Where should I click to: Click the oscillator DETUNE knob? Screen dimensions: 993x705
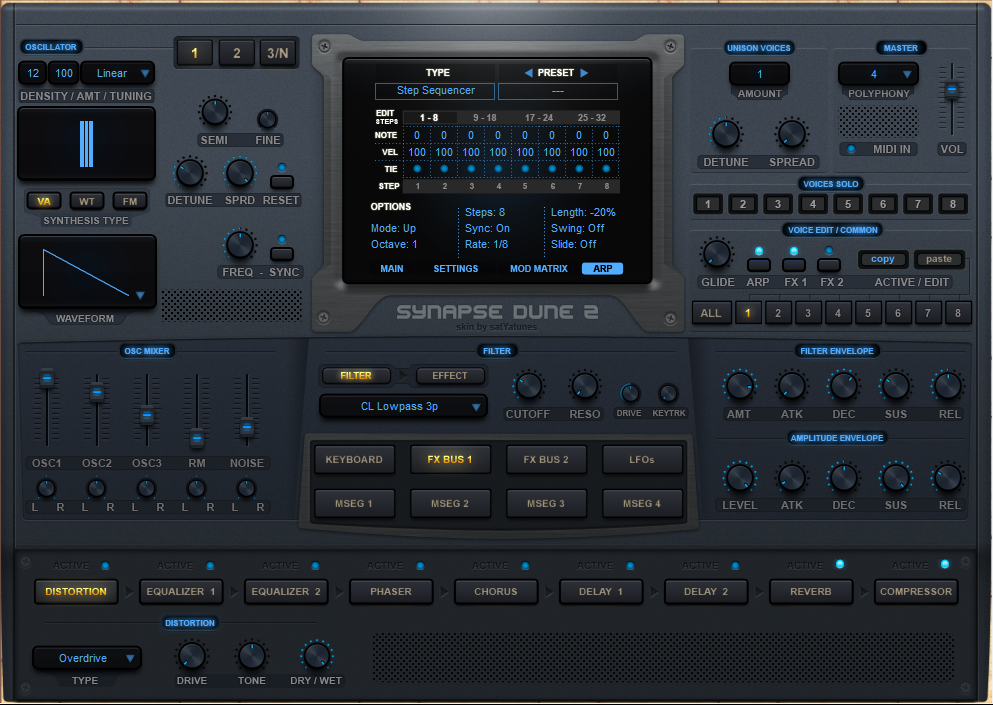[189, 172]
